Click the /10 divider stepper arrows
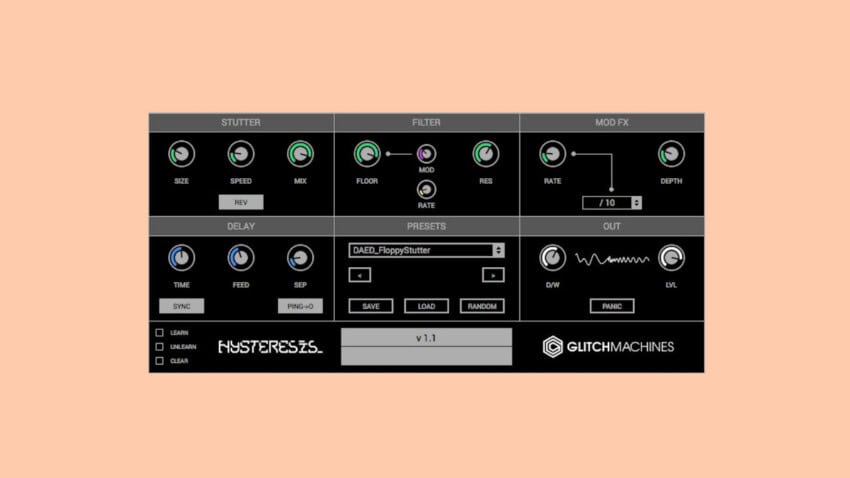The width and height of the screenshot is (850, 478). [636, 203]
